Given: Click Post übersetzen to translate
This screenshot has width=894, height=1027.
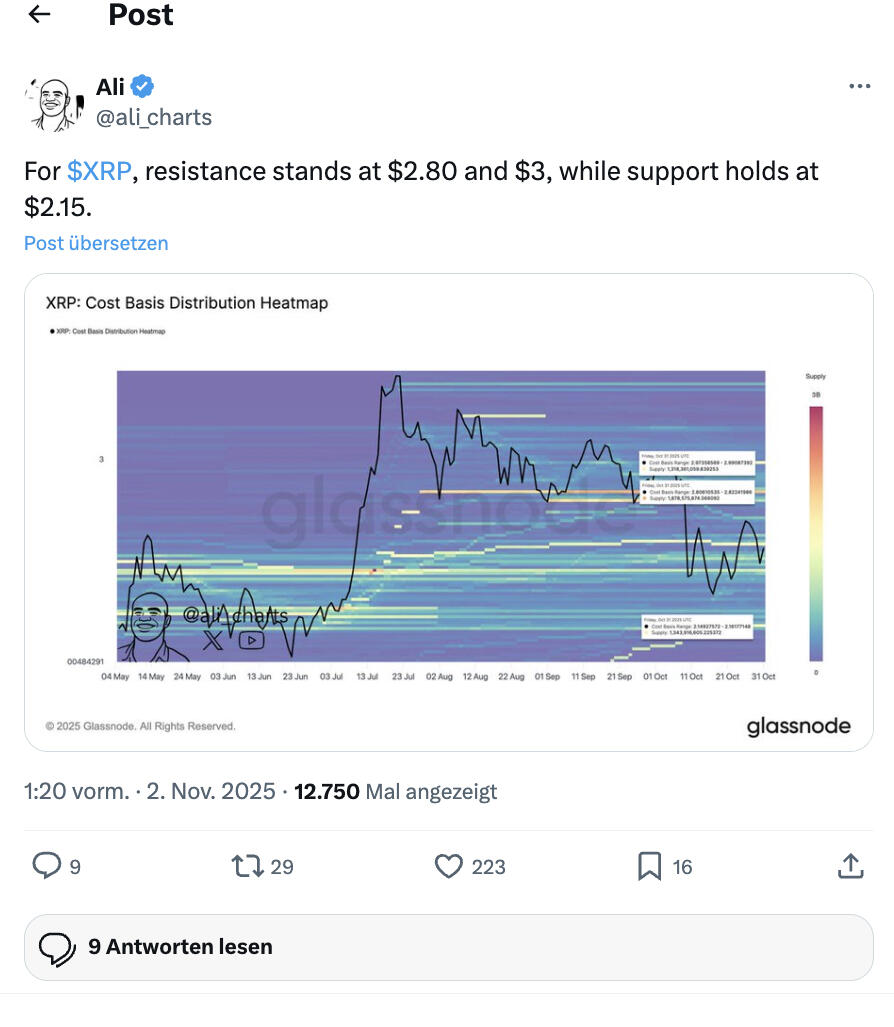Looking at the screenshot, I should (x=96, y=243).
